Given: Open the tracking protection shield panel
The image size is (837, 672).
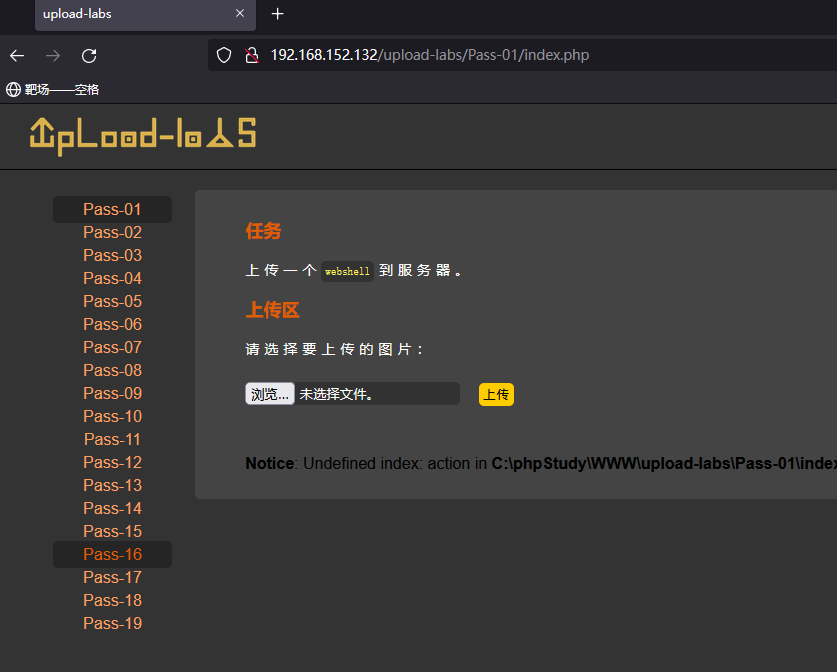Looking at the screenshot, I should coord(223,55).
